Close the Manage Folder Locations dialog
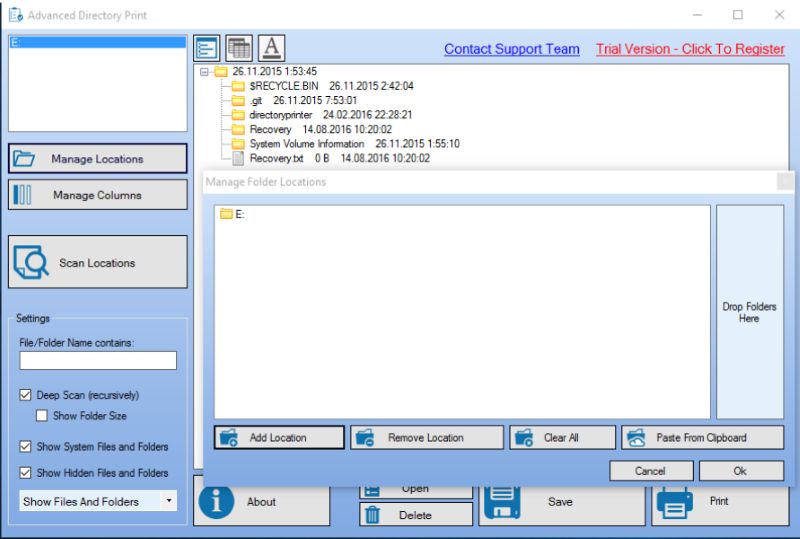The image size is (800, 539). [785, 181]
